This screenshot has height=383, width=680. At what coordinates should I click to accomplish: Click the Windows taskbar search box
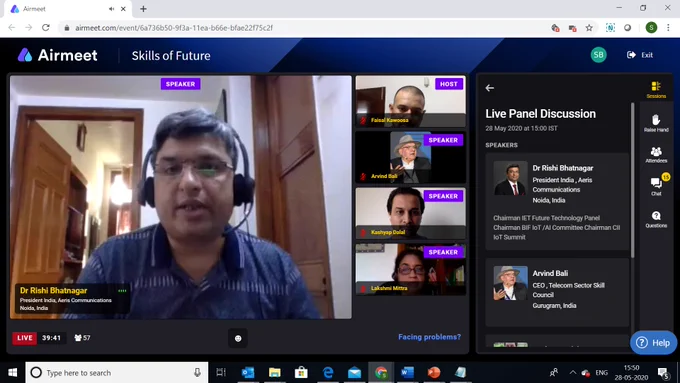(117, 373)
